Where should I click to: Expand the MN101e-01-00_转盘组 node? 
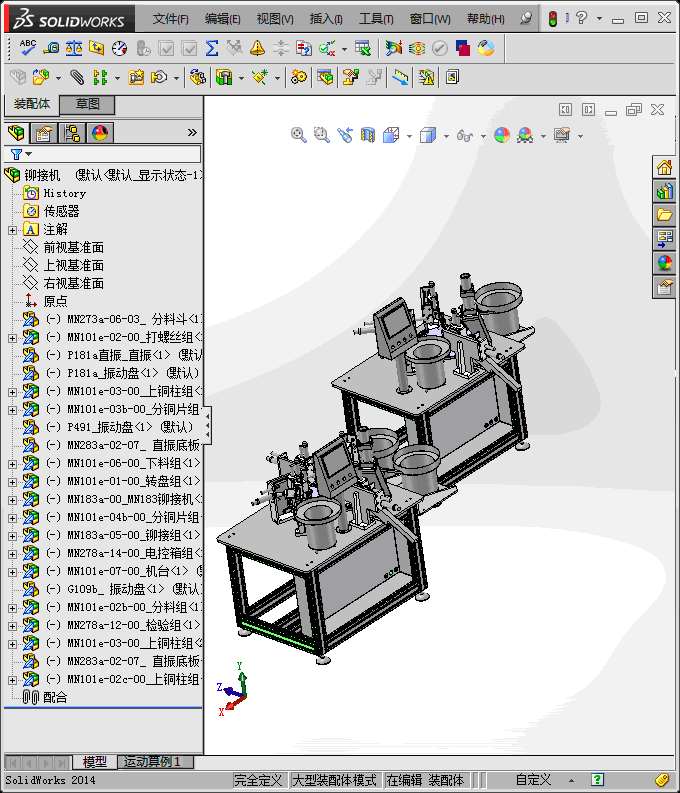[x=13, y=482]
